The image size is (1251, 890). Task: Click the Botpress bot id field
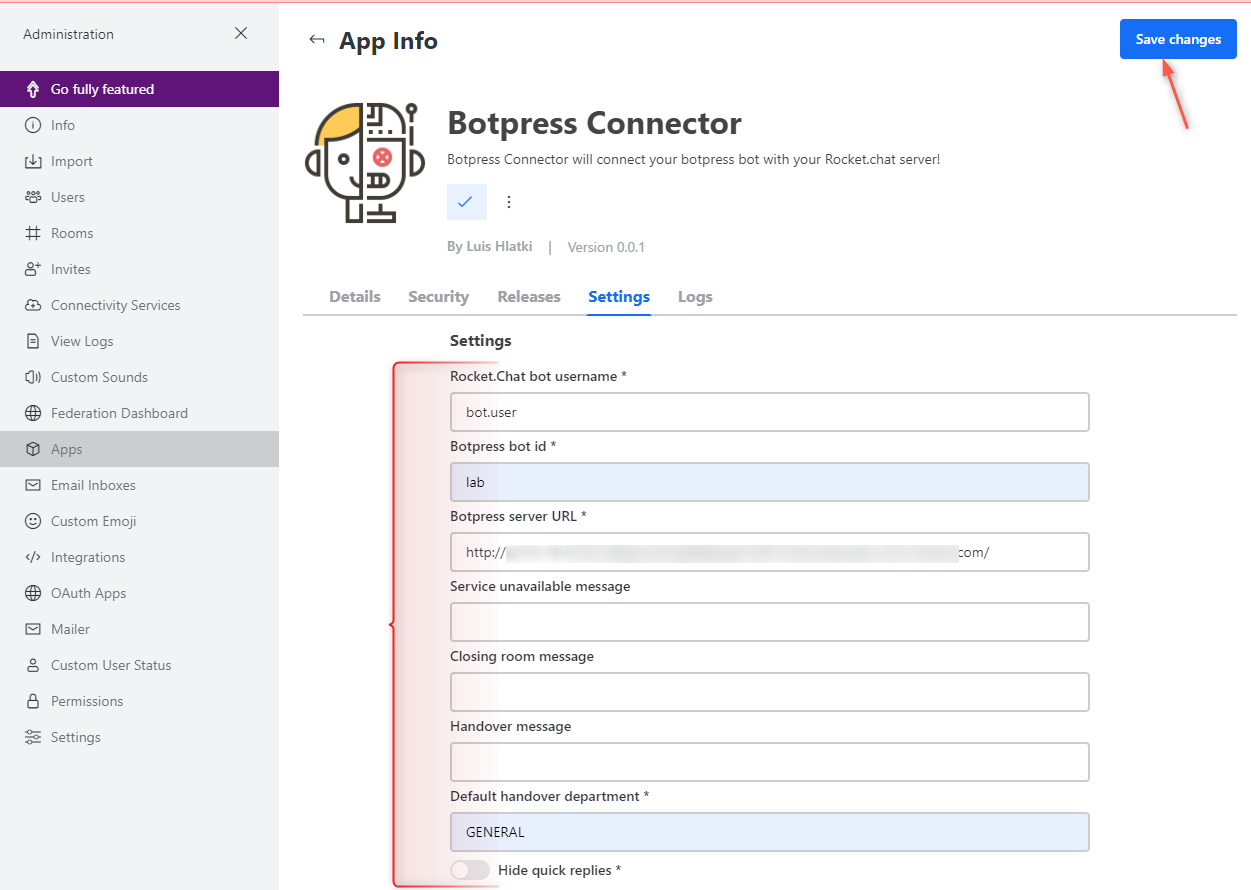click(769, 482)
